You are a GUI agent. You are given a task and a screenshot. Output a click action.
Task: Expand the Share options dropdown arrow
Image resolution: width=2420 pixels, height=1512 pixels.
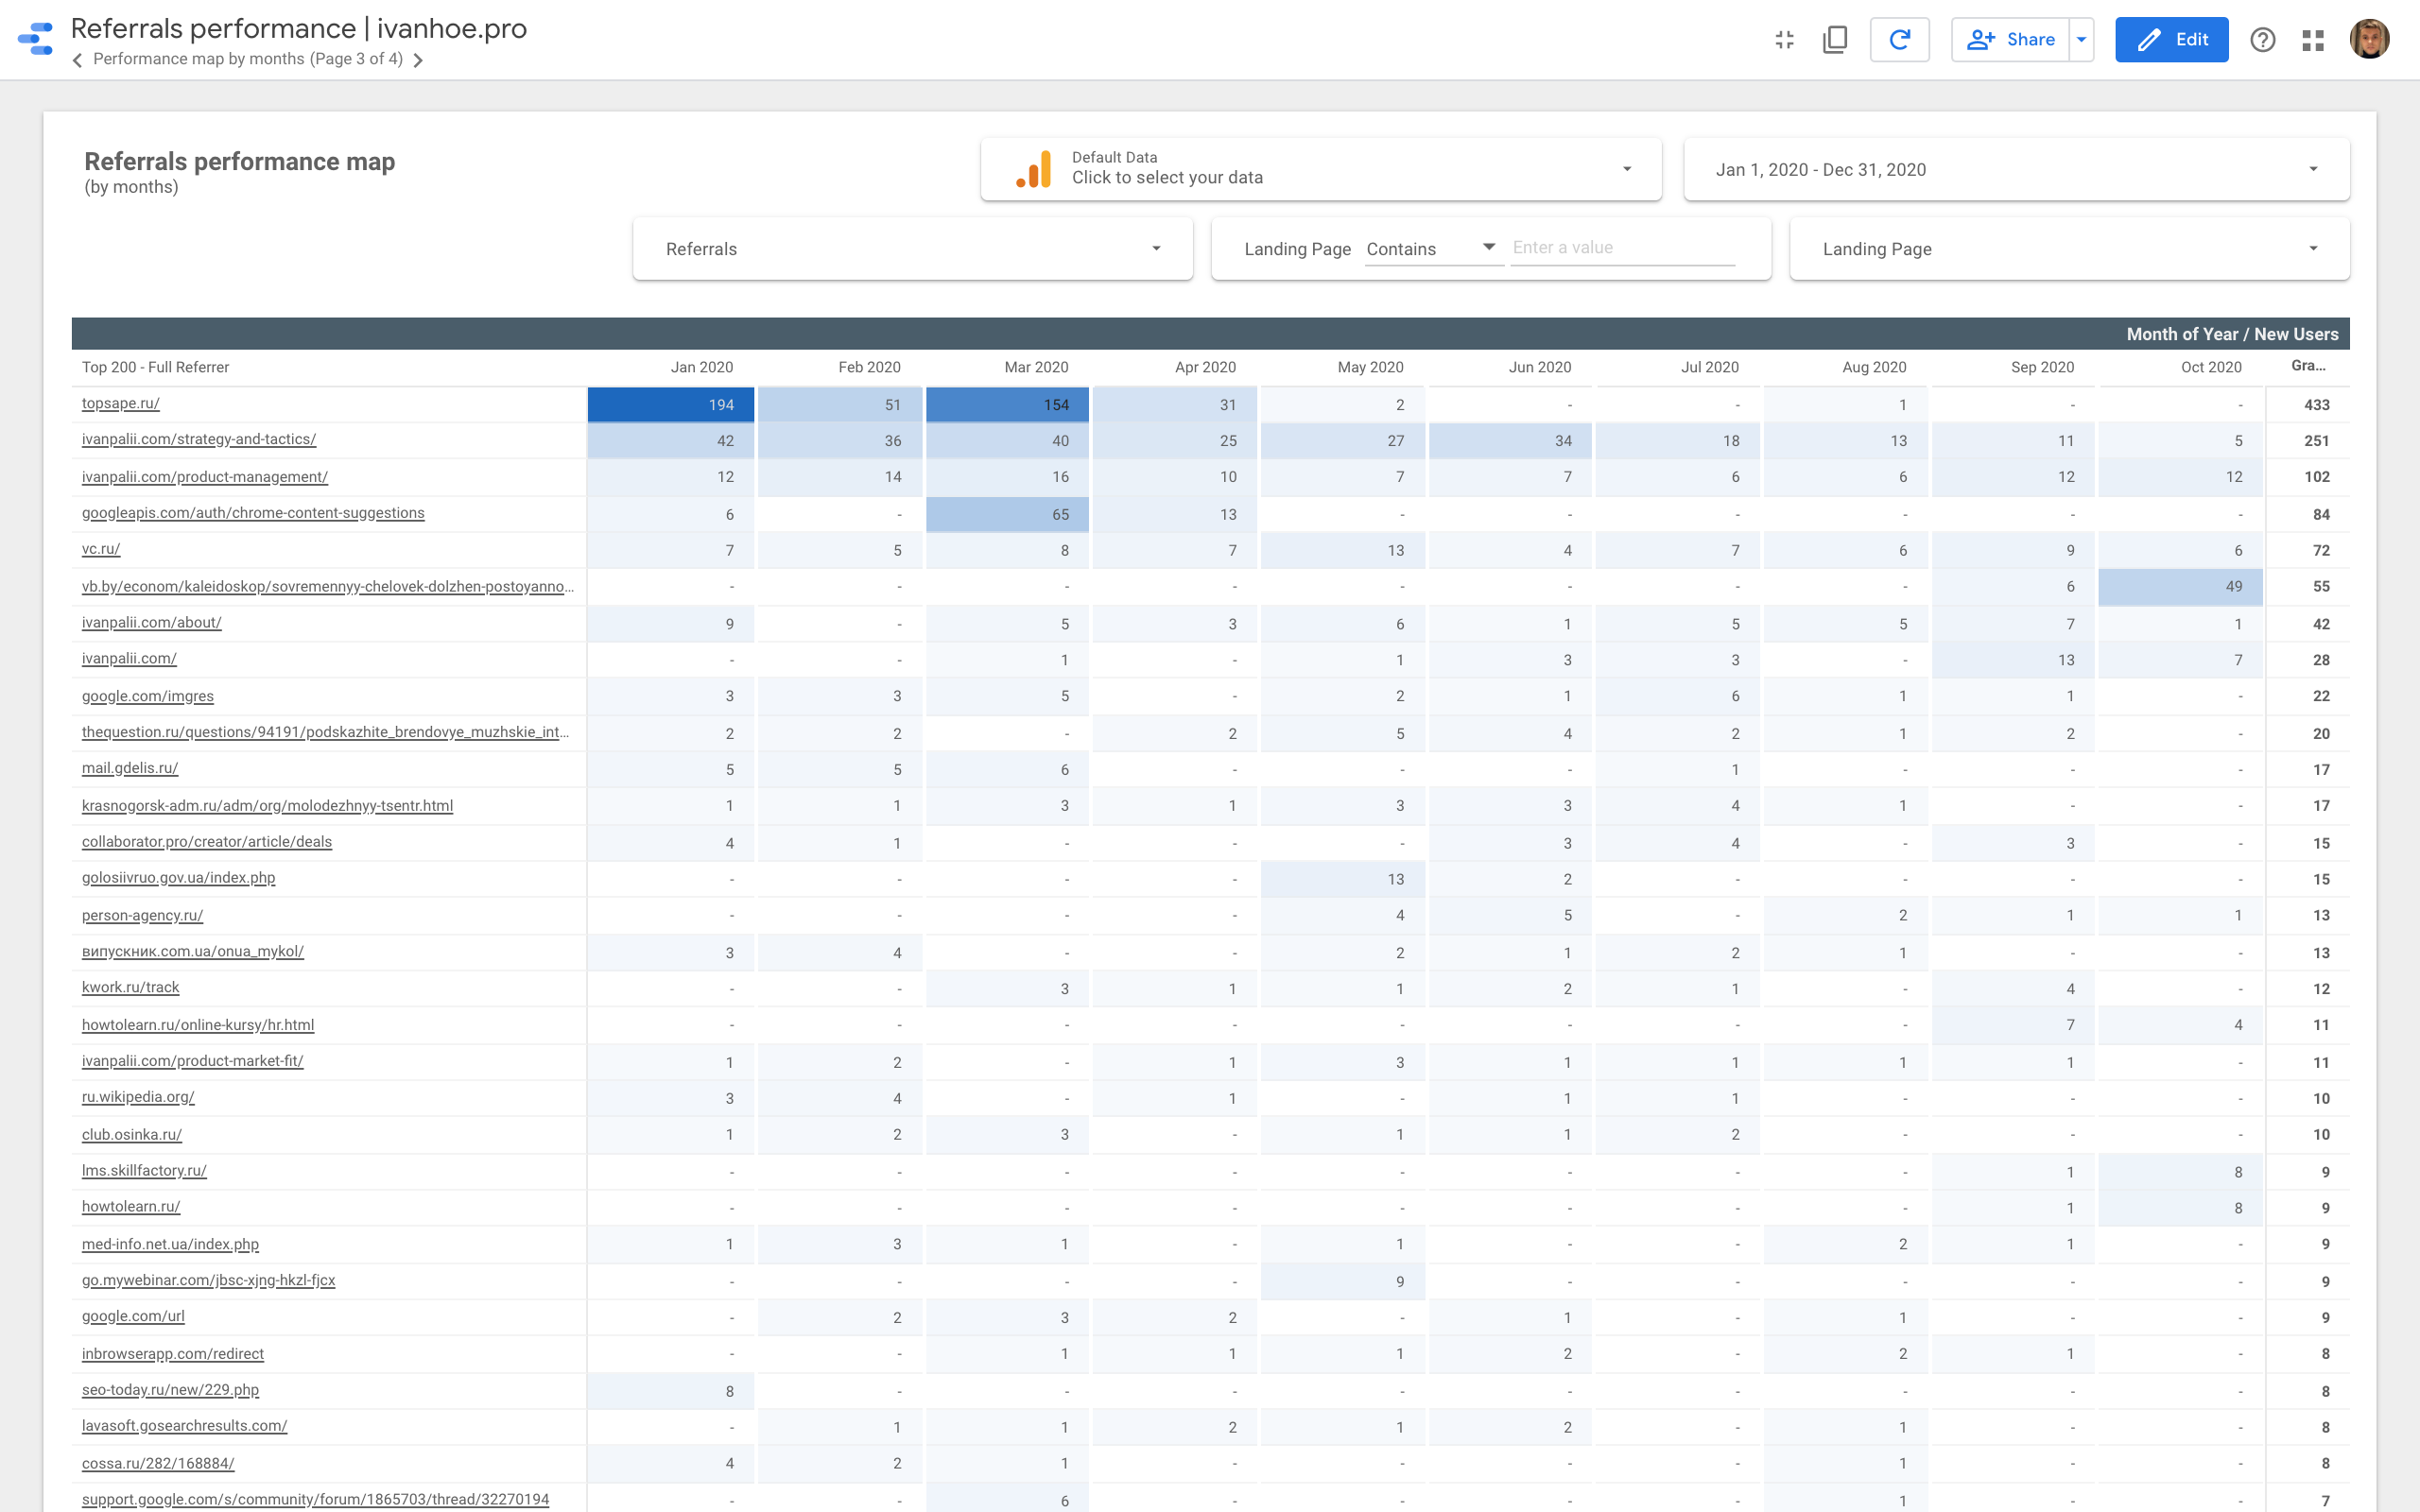(x=2081, y=40)
